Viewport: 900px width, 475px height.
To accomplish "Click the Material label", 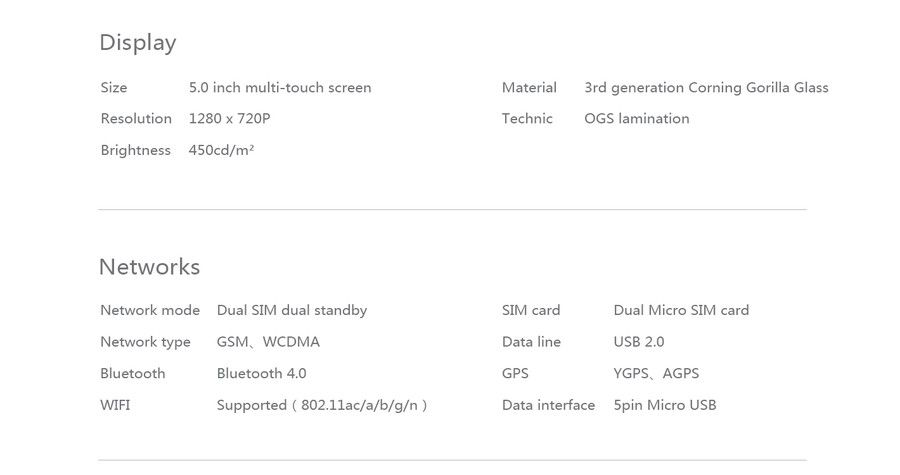I will point(529,87).
